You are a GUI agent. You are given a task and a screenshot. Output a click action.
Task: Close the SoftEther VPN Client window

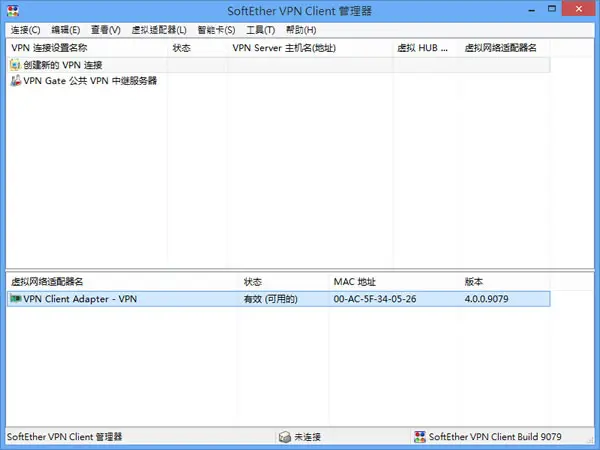pyautogui.click(x=579, y=9)
